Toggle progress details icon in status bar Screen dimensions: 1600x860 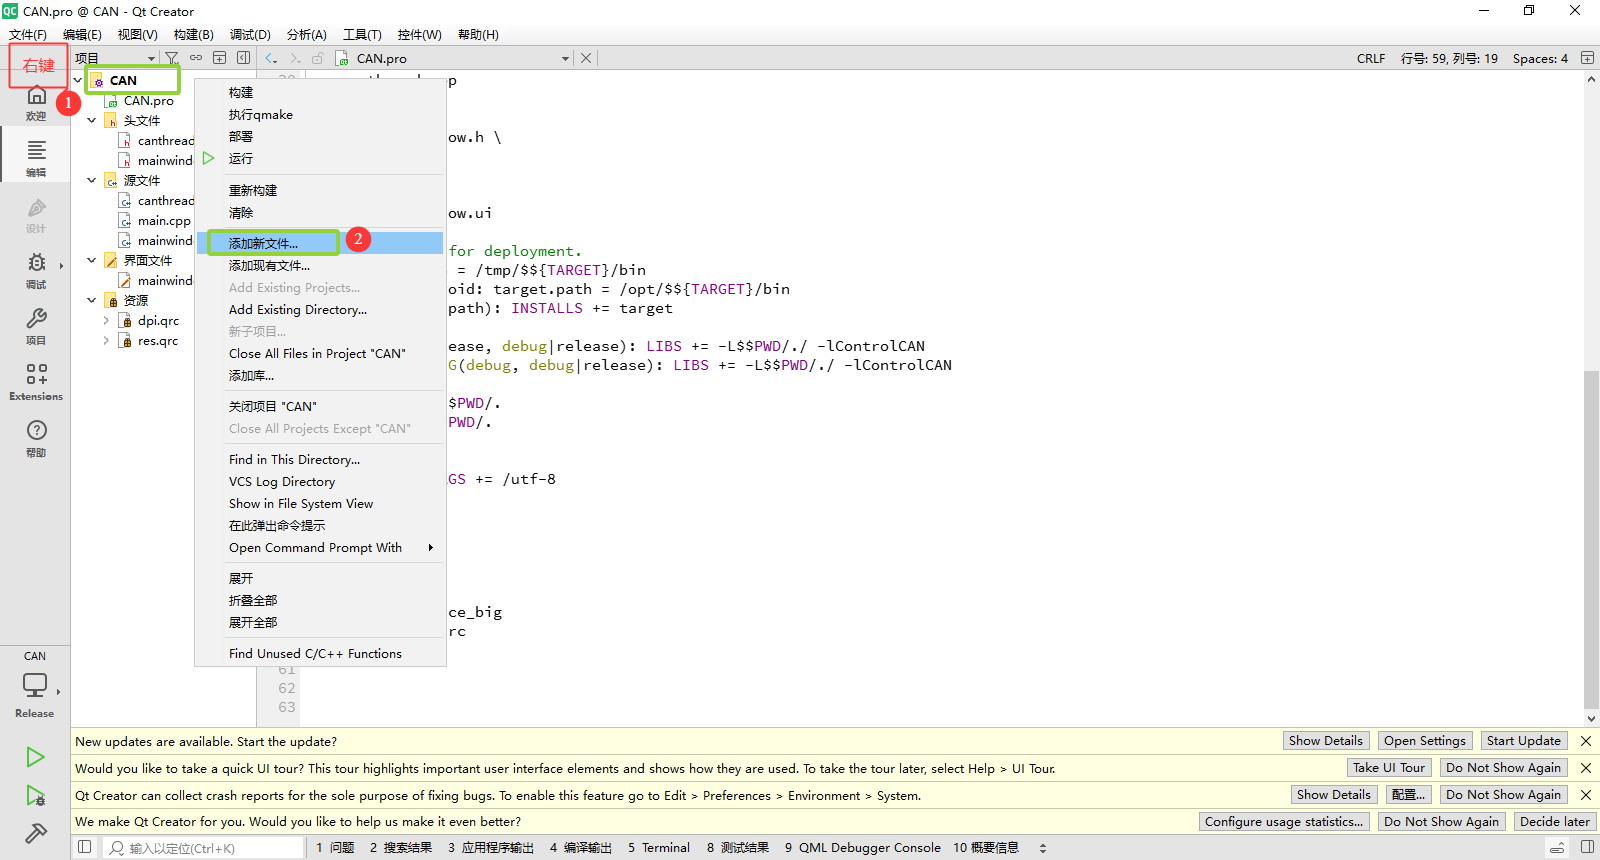click(1557, 847)
